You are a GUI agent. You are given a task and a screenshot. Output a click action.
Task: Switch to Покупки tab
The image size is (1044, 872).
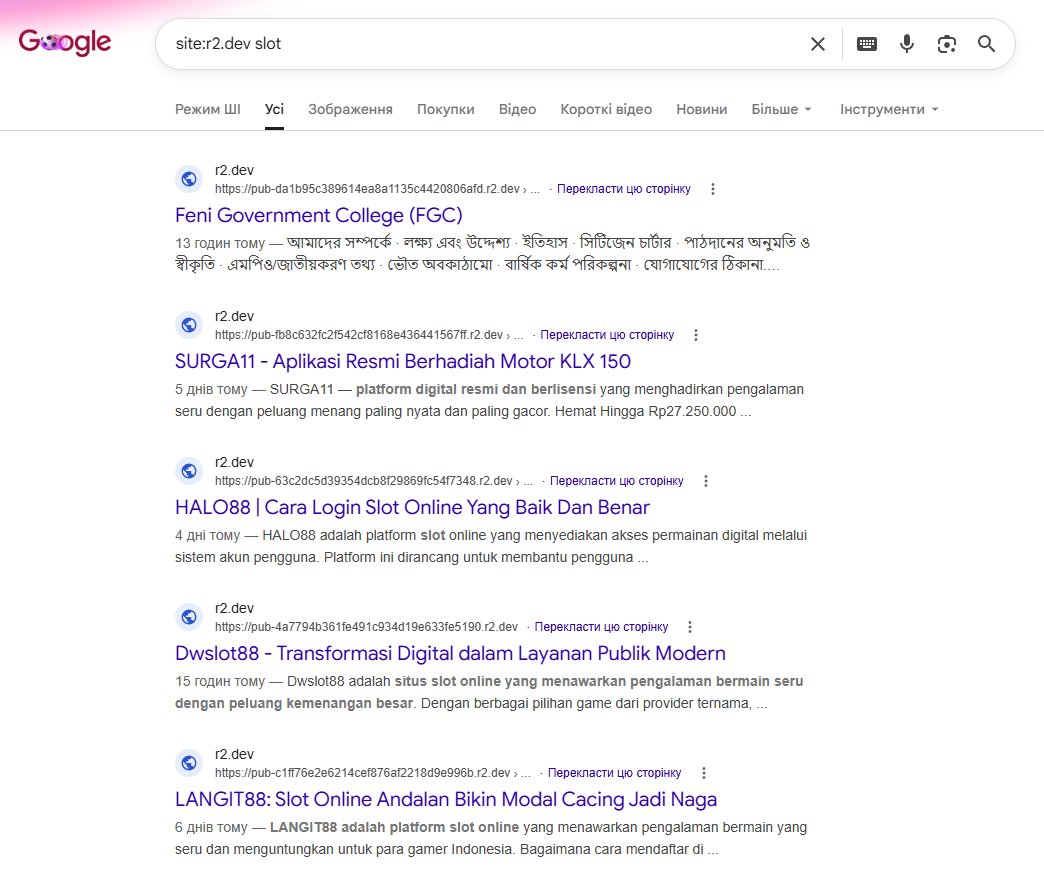[445, 109]
